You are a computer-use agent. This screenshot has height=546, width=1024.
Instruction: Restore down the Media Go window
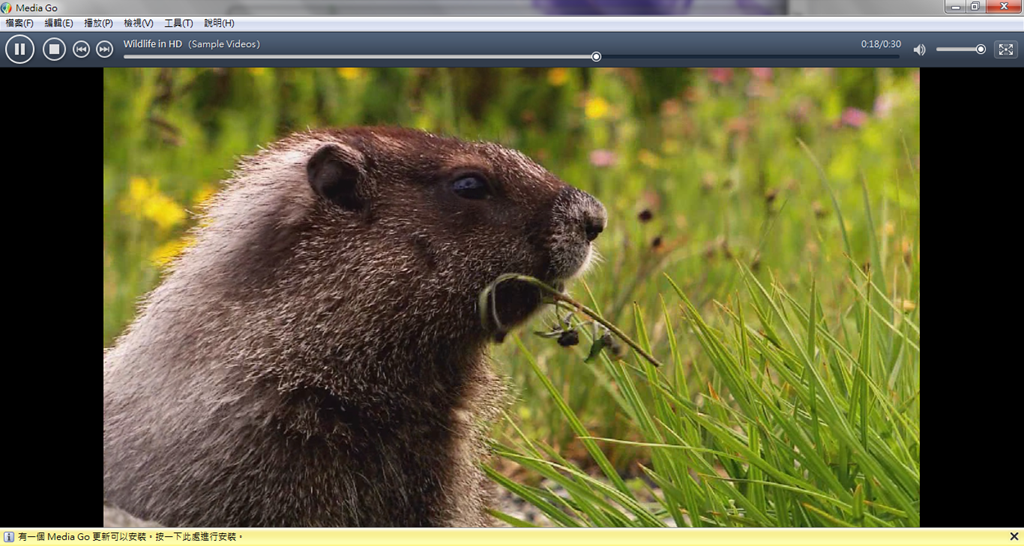pyautogui.click(x=975, y=7)
